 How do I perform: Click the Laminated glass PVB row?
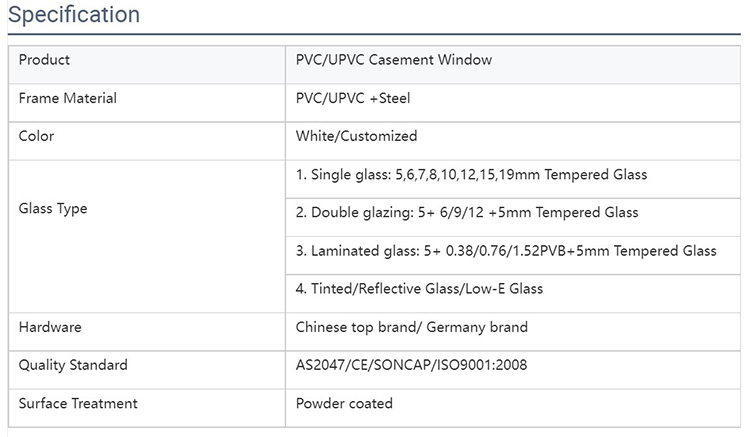point(513,256)
